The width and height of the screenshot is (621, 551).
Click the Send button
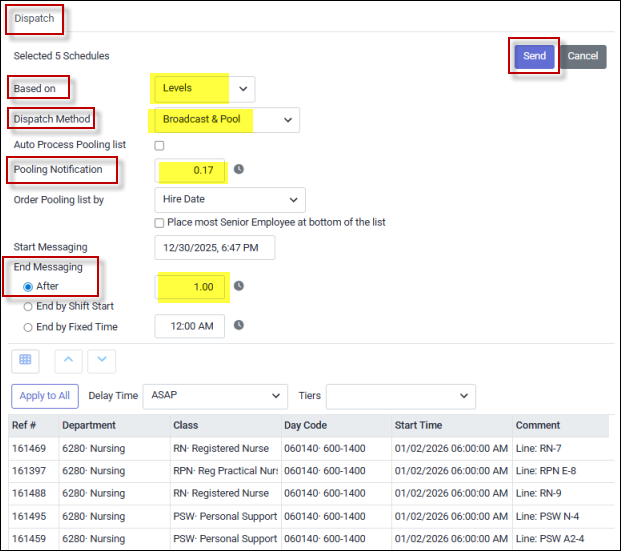click(534, 56)
